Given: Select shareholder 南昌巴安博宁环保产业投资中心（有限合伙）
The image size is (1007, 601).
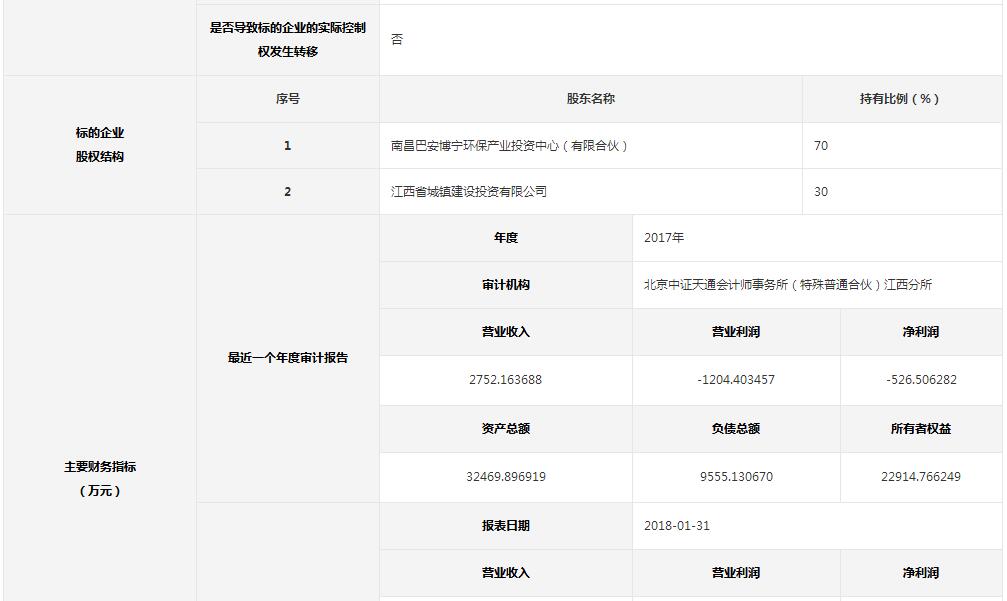Looking at the screenshot, I should (510, 146).
